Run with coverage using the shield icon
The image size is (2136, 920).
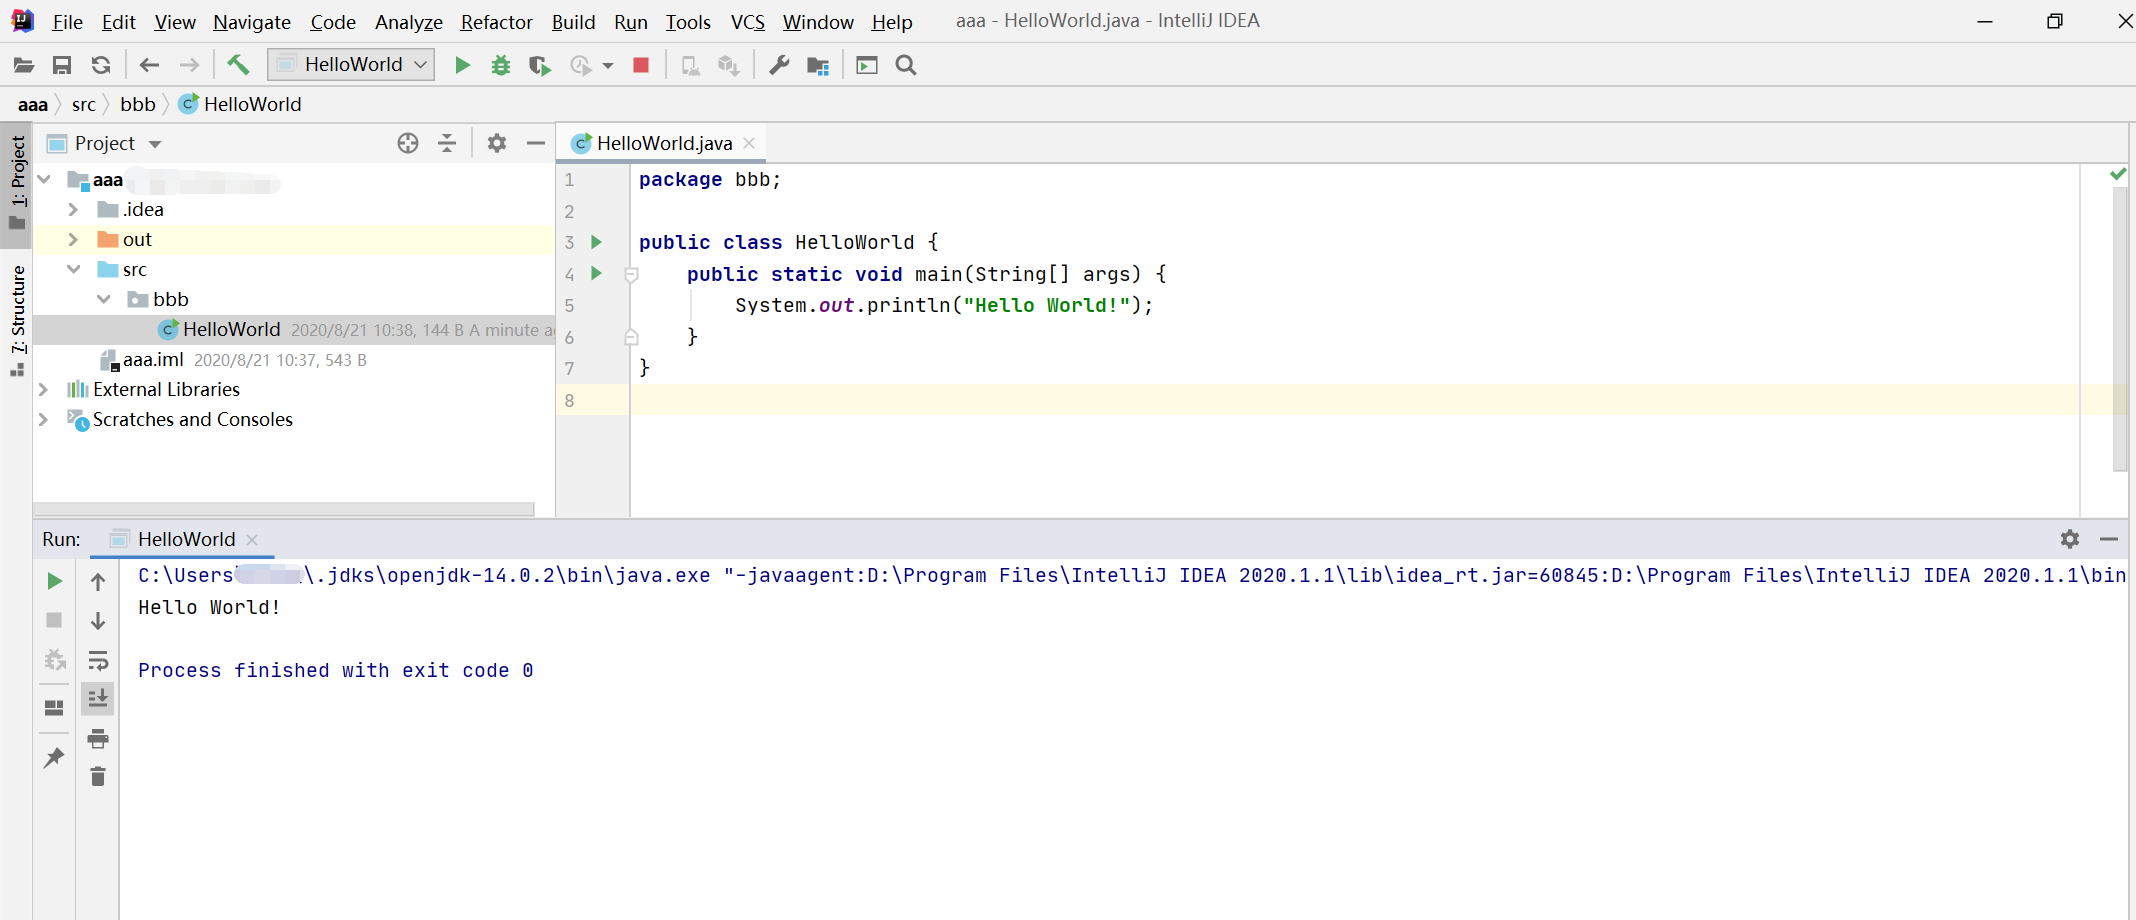click(540, 65)
